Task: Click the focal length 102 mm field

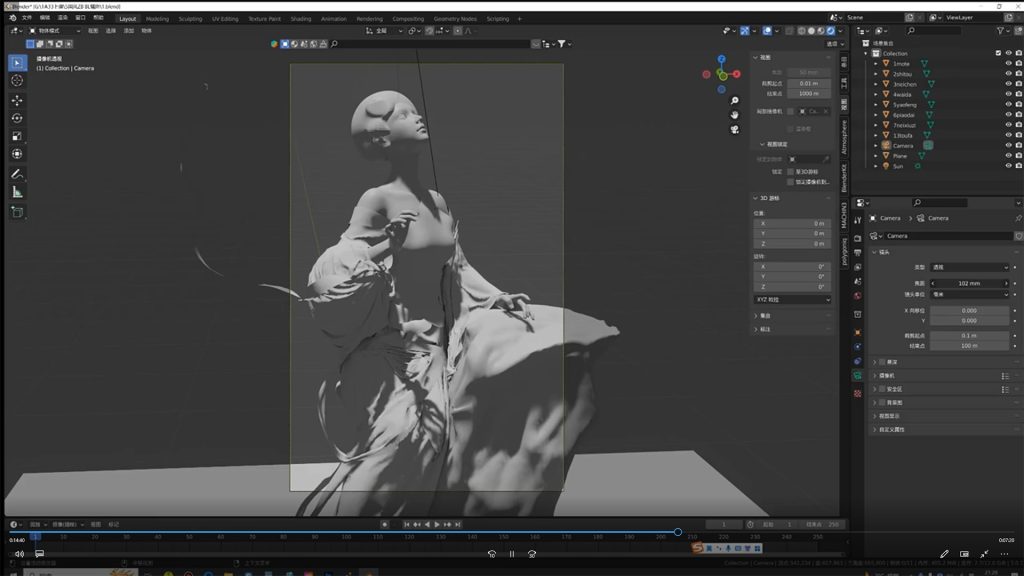Action: tap(968, 283)
